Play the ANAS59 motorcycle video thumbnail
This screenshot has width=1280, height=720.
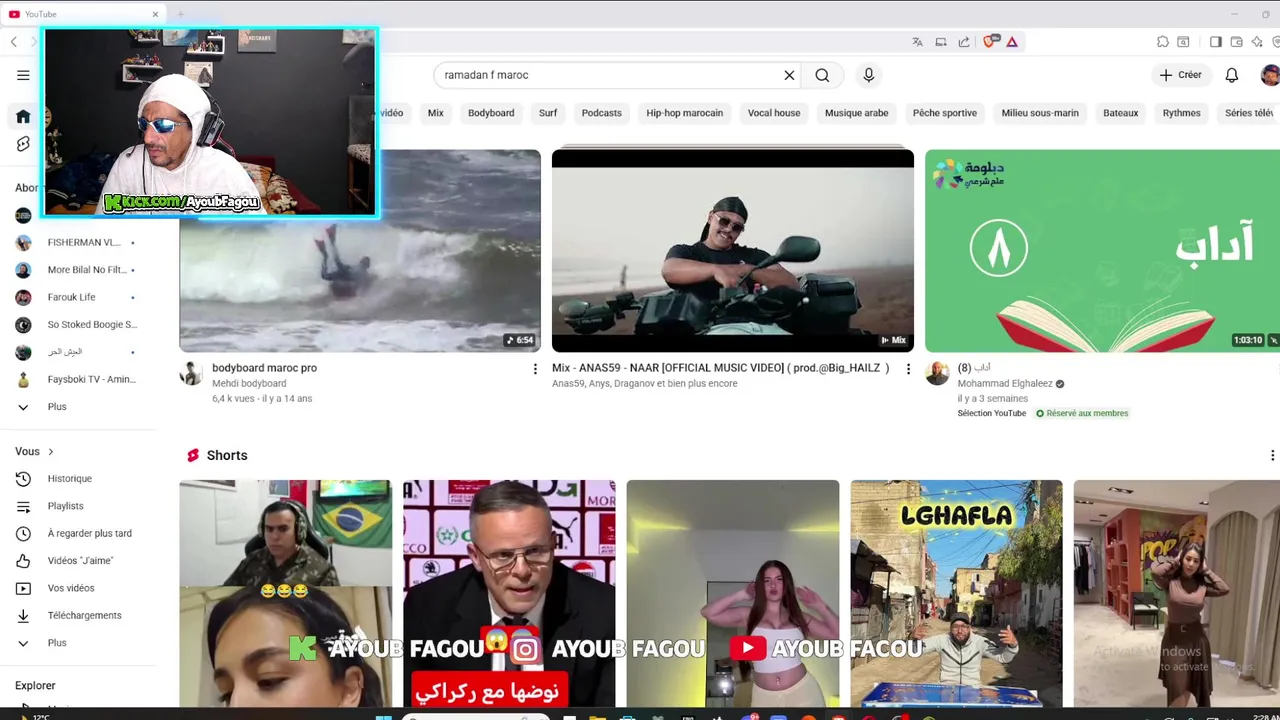(733, 250)
